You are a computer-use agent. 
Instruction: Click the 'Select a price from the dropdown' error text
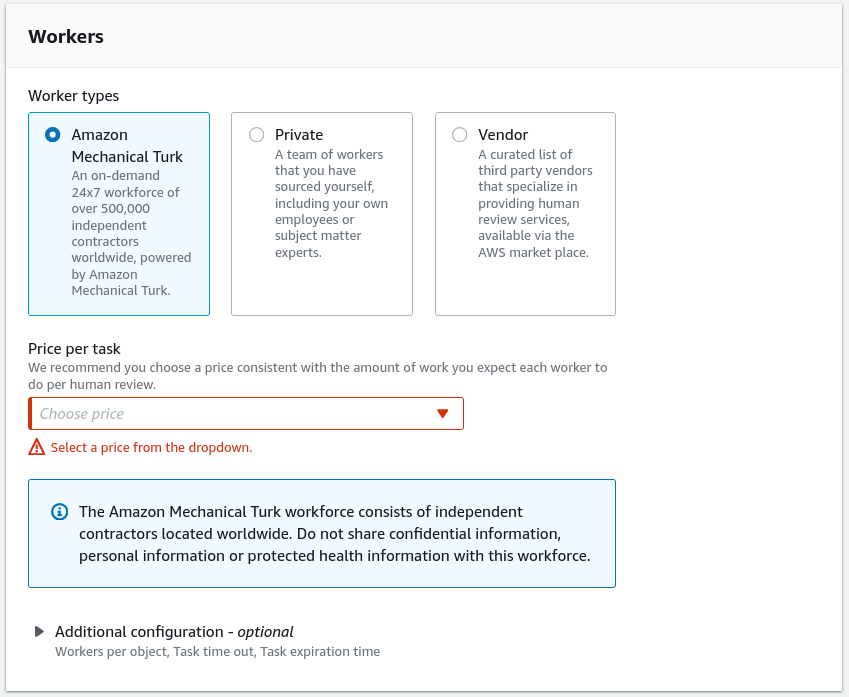coord(152,447)
